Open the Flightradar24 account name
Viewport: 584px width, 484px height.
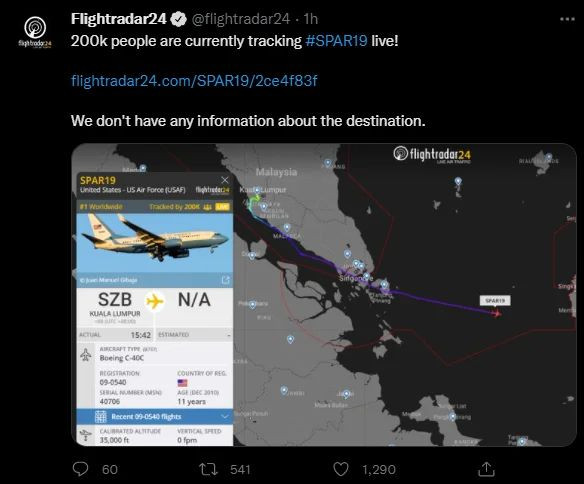118,19
